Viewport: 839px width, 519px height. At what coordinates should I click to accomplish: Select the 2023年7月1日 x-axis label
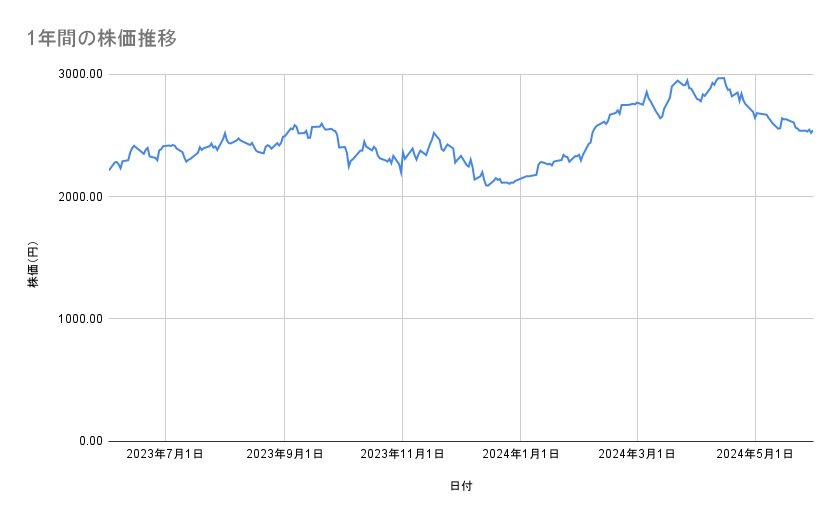[x=165, y=454]
